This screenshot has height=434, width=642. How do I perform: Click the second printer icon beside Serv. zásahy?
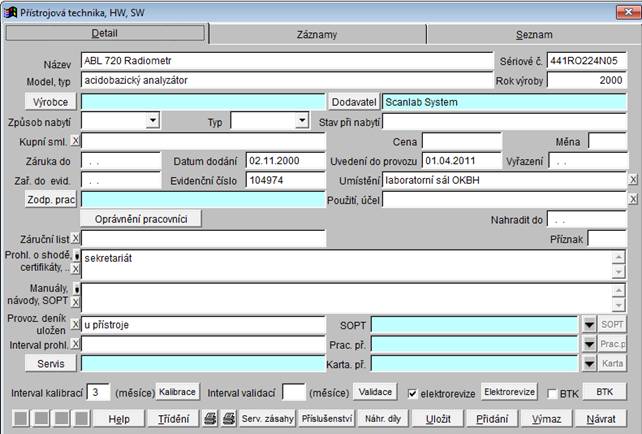click(x=227, y=418)
